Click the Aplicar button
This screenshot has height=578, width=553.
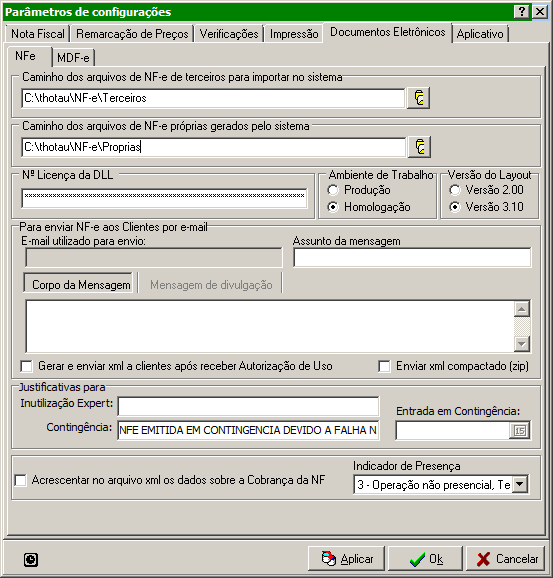[346, 559]
